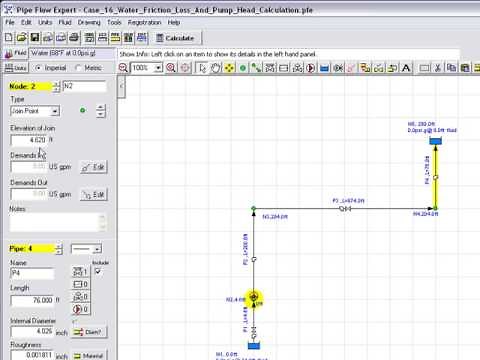The height and width of the screenshot is (360, 480).
Task: Click the highlighted yellow pipe P4
Action: point(435,176)
